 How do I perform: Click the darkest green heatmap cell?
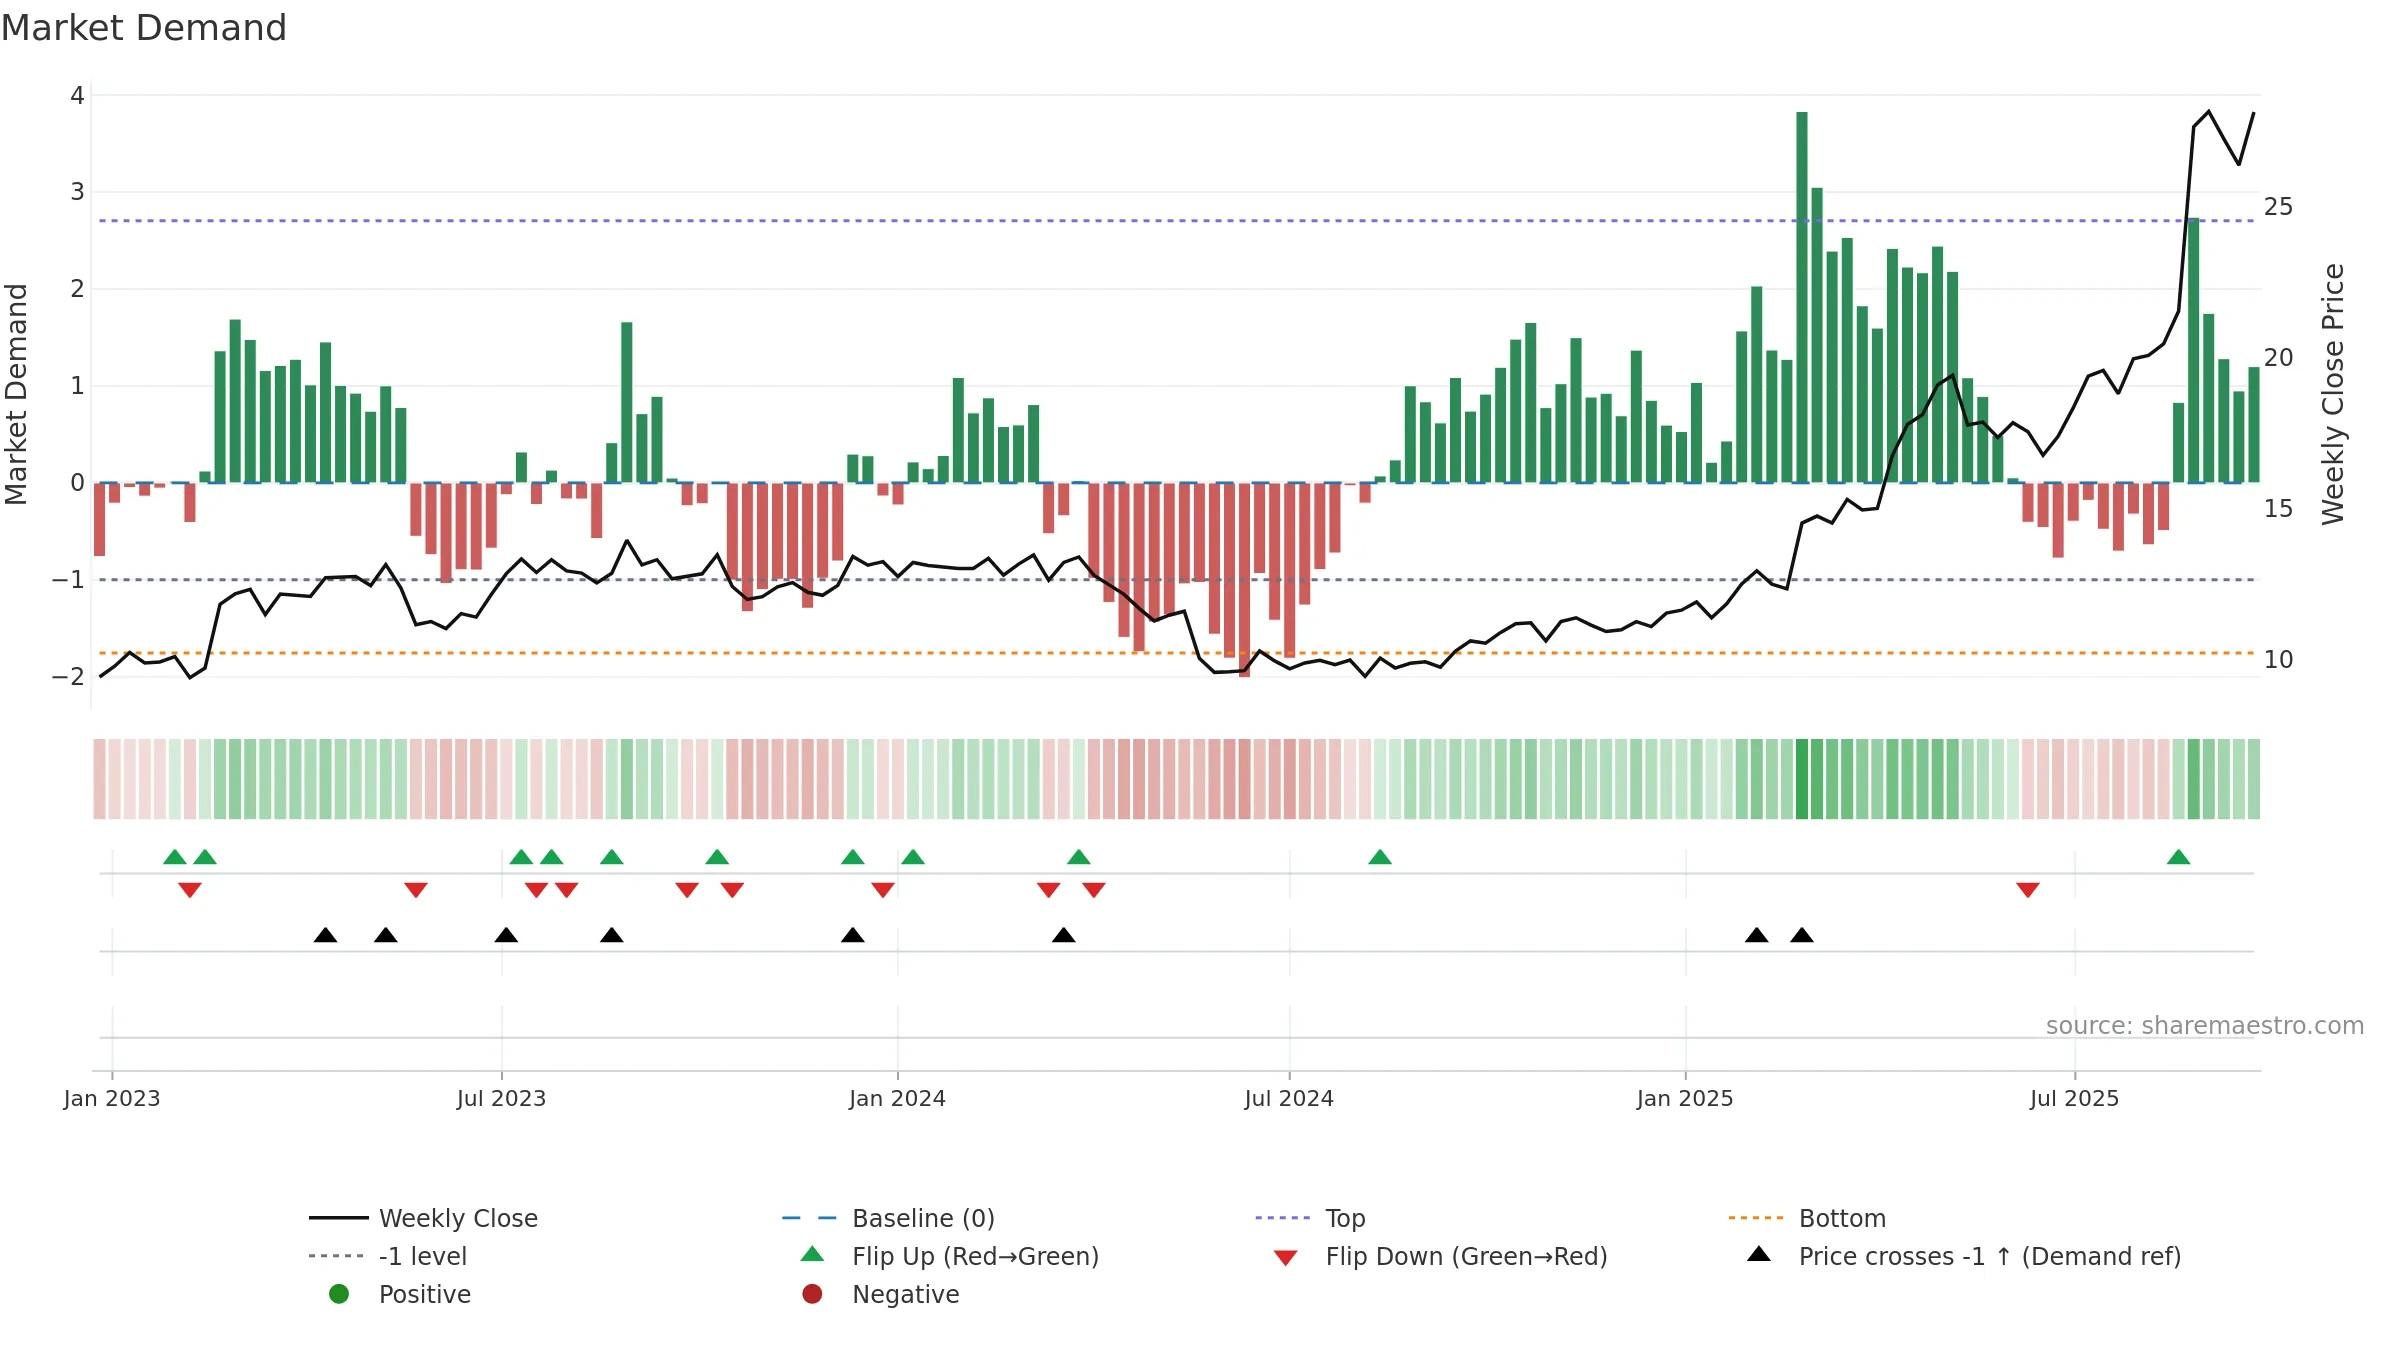pos(1802,779)
